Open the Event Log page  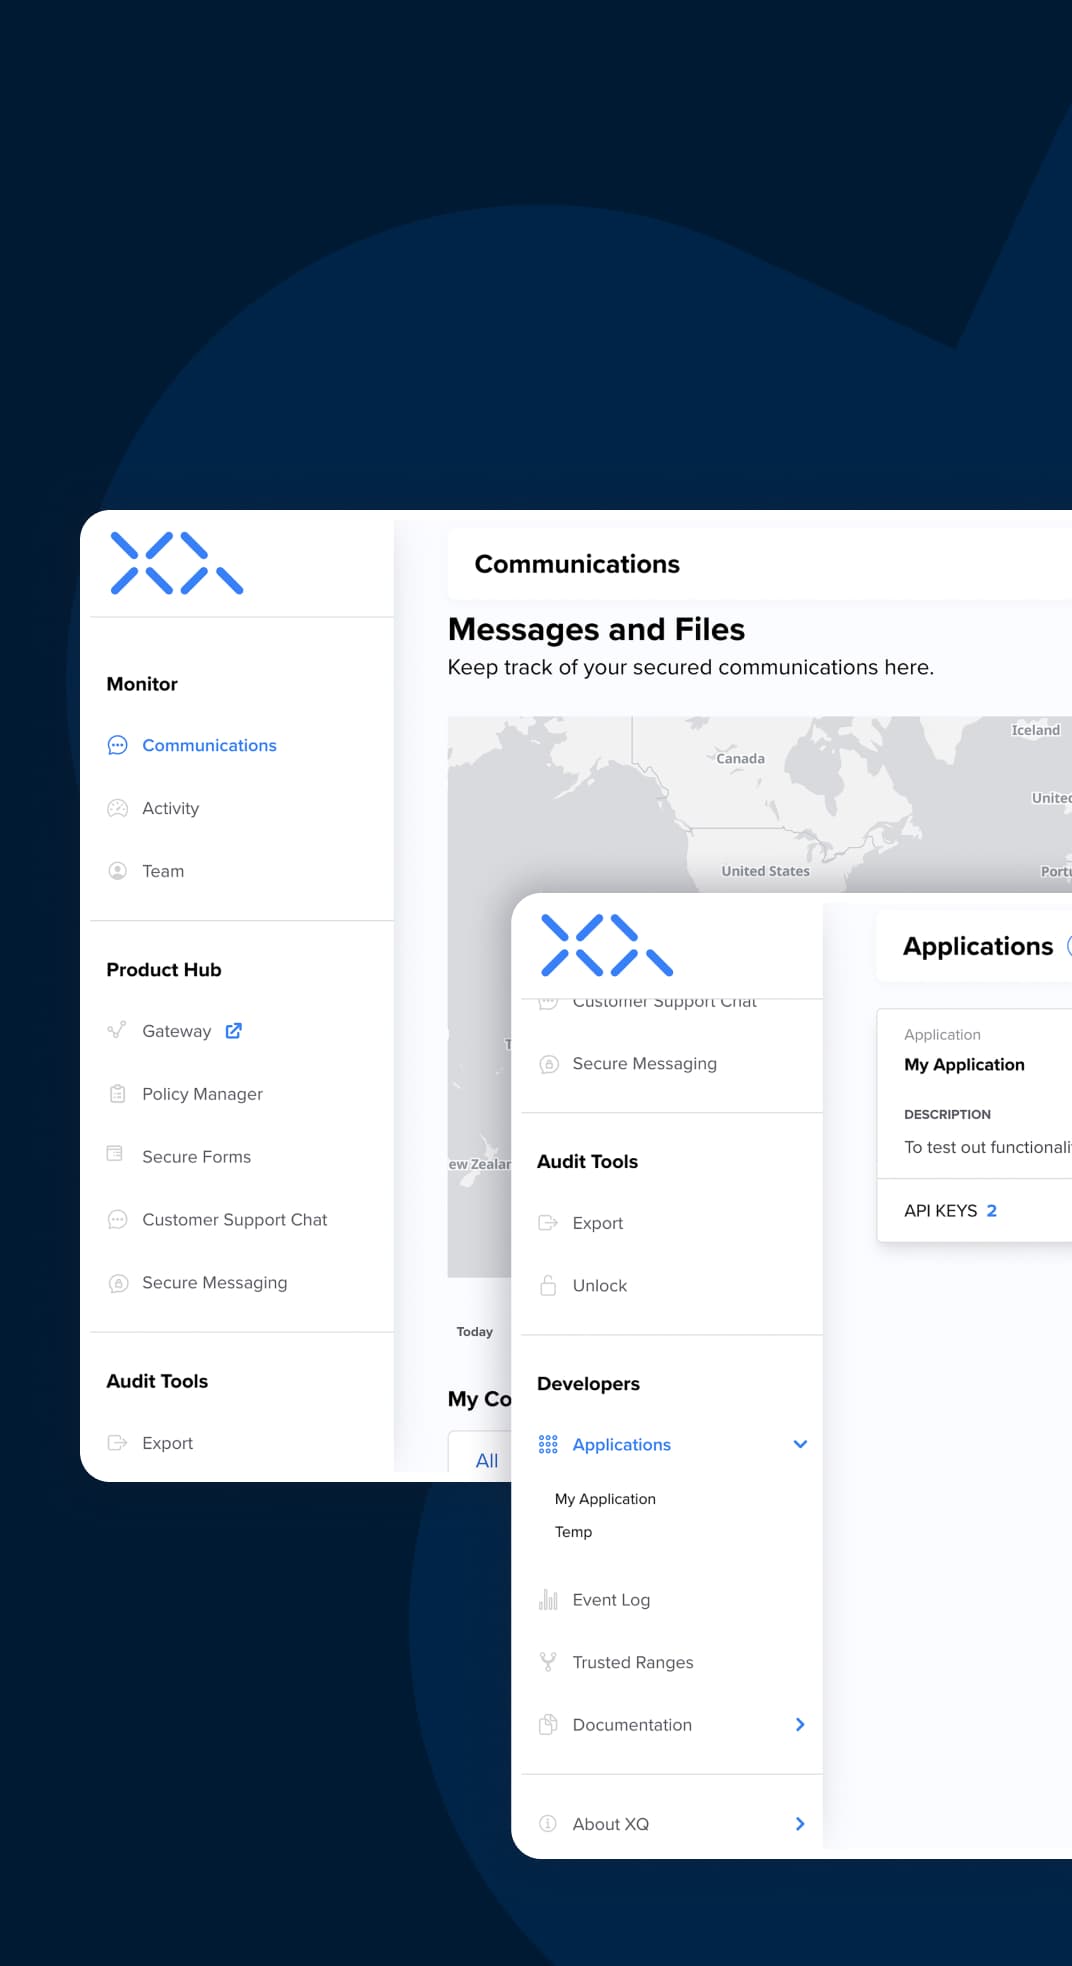click(611, 1600)
